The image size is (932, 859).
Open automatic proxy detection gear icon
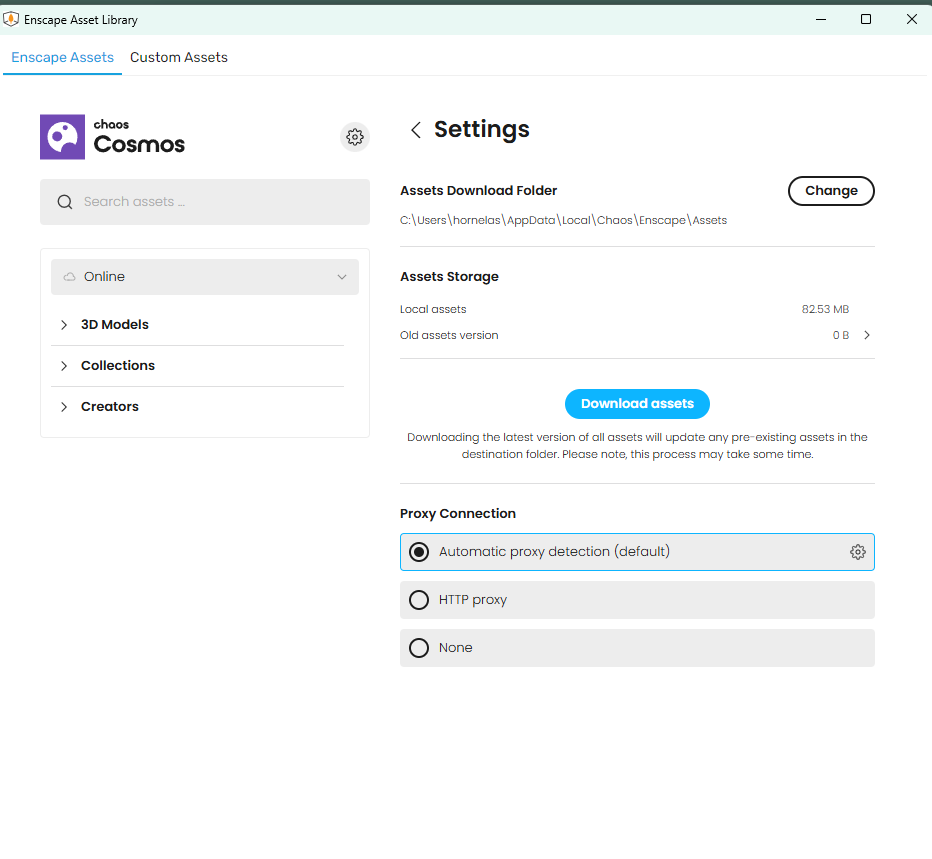pyautogui.click(x=857, y=552)
